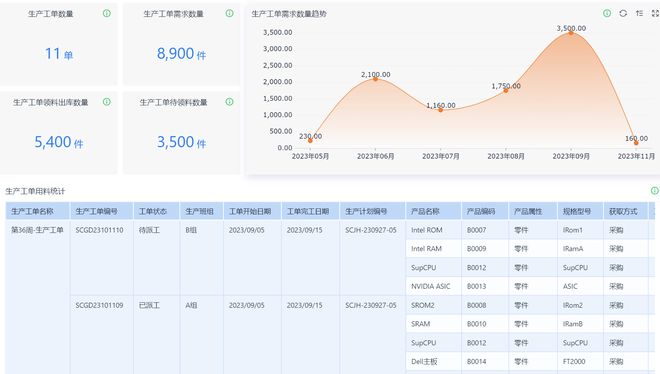Click the sort icon in chart header
Viewport: 660px width, 374px height.
click(x=639, y=13)
